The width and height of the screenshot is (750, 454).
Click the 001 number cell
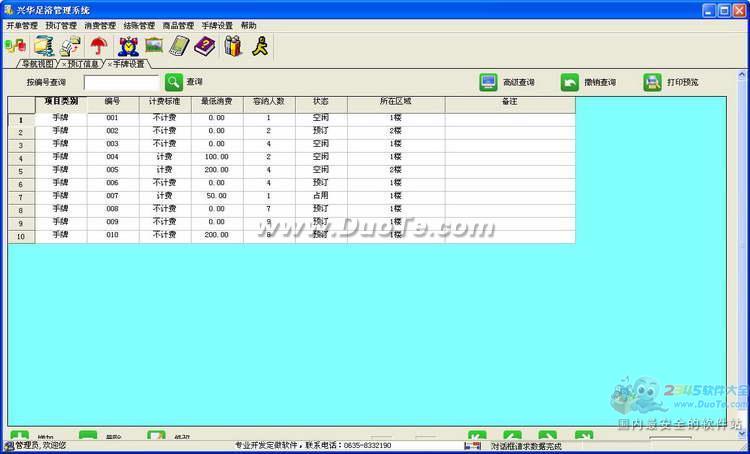pos(113,118)
